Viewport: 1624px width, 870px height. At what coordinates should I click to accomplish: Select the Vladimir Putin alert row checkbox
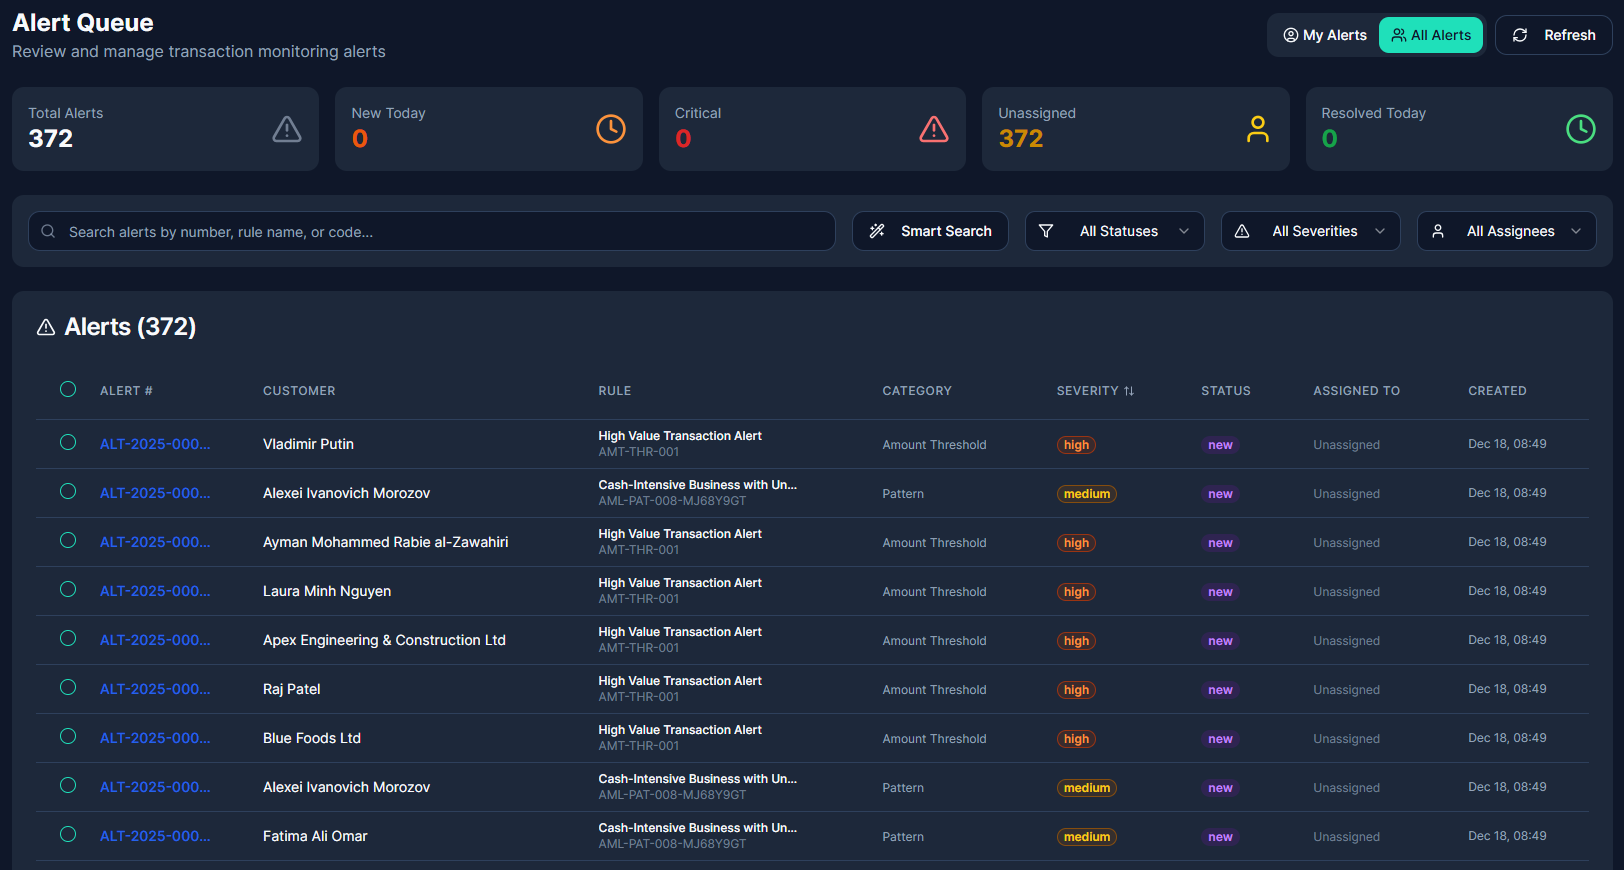click(x=68, y=442)
